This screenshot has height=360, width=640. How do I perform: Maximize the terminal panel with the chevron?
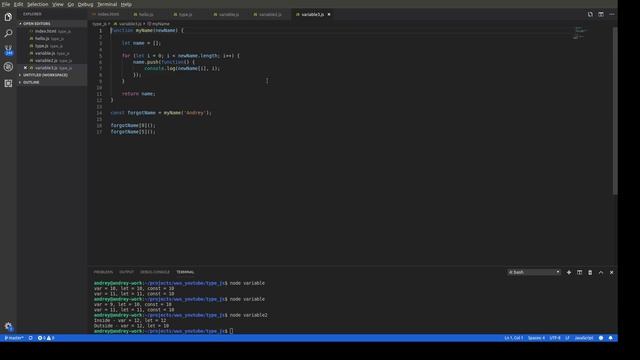point(601,272)
